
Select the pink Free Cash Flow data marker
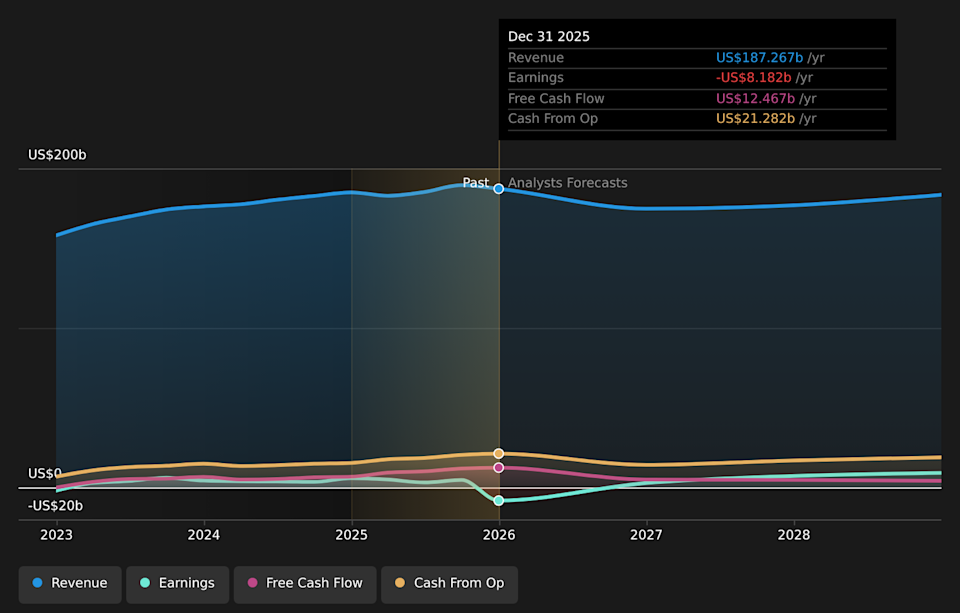click(x=498, y=468)
